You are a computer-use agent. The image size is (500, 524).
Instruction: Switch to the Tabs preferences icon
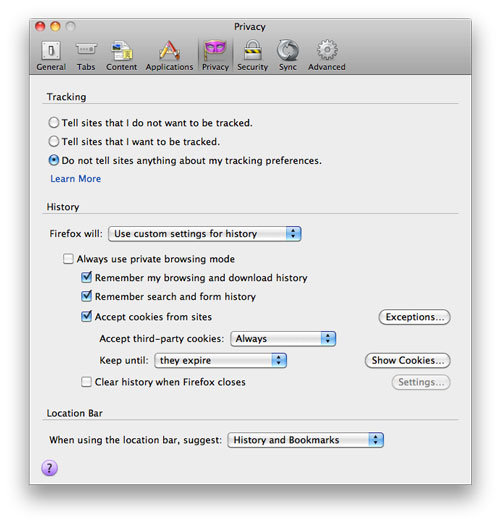pos(86,49)
